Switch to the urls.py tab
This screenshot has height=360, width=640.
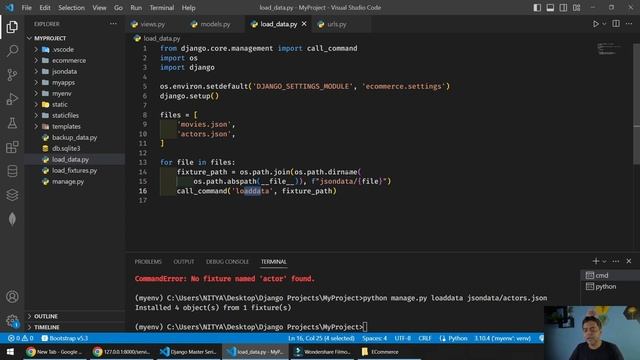(337, 24)
